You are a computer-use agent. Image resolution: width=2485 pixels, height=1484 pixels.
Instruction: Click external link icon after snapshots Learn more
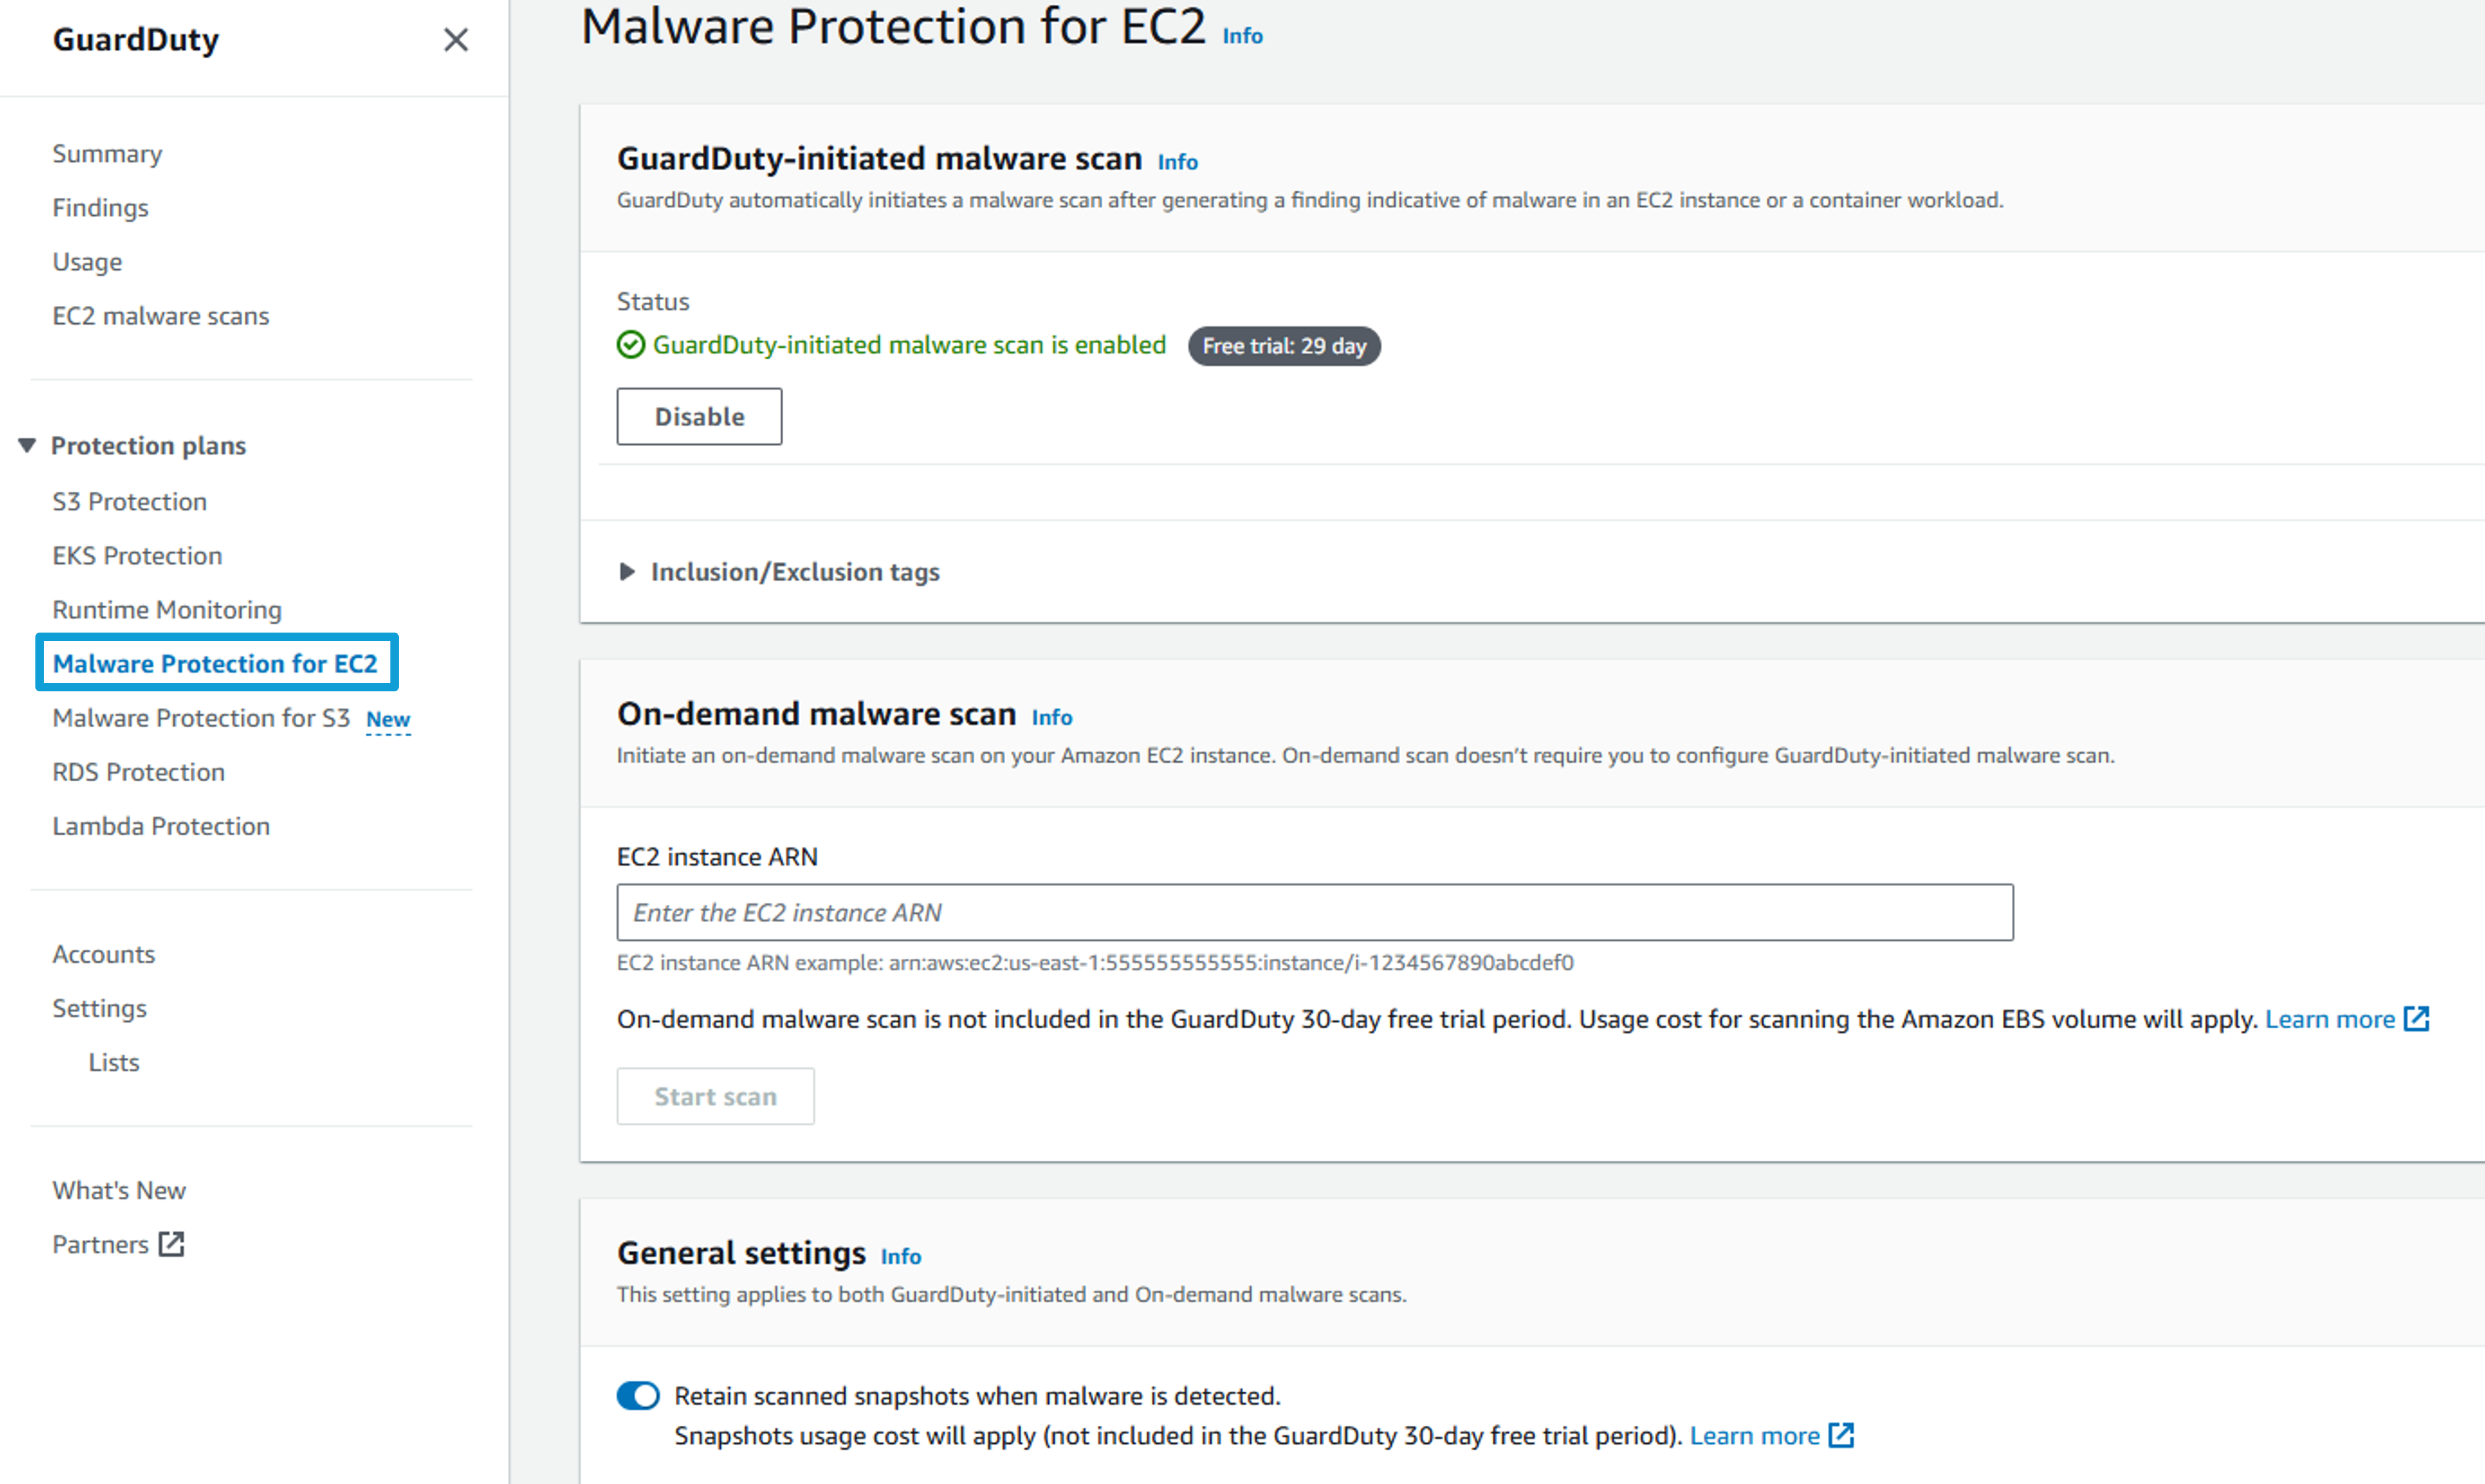(x=1841, y=1435)
